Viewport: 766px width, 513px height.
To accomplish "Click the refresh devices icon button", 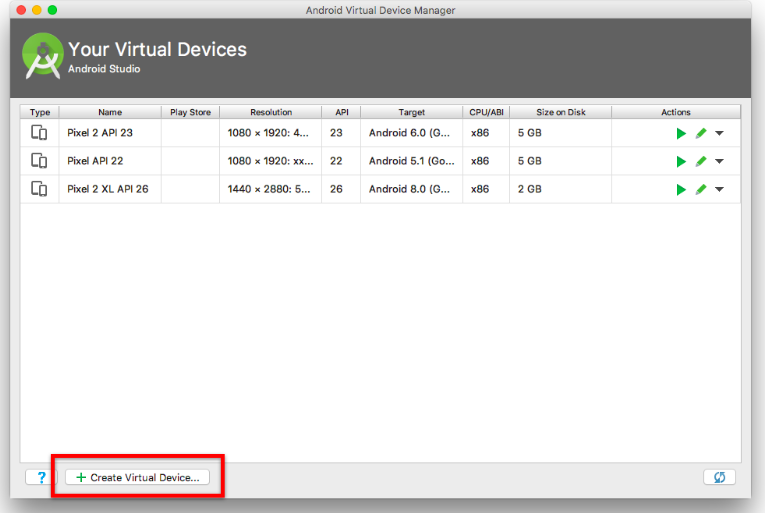I will pos(718,477).
